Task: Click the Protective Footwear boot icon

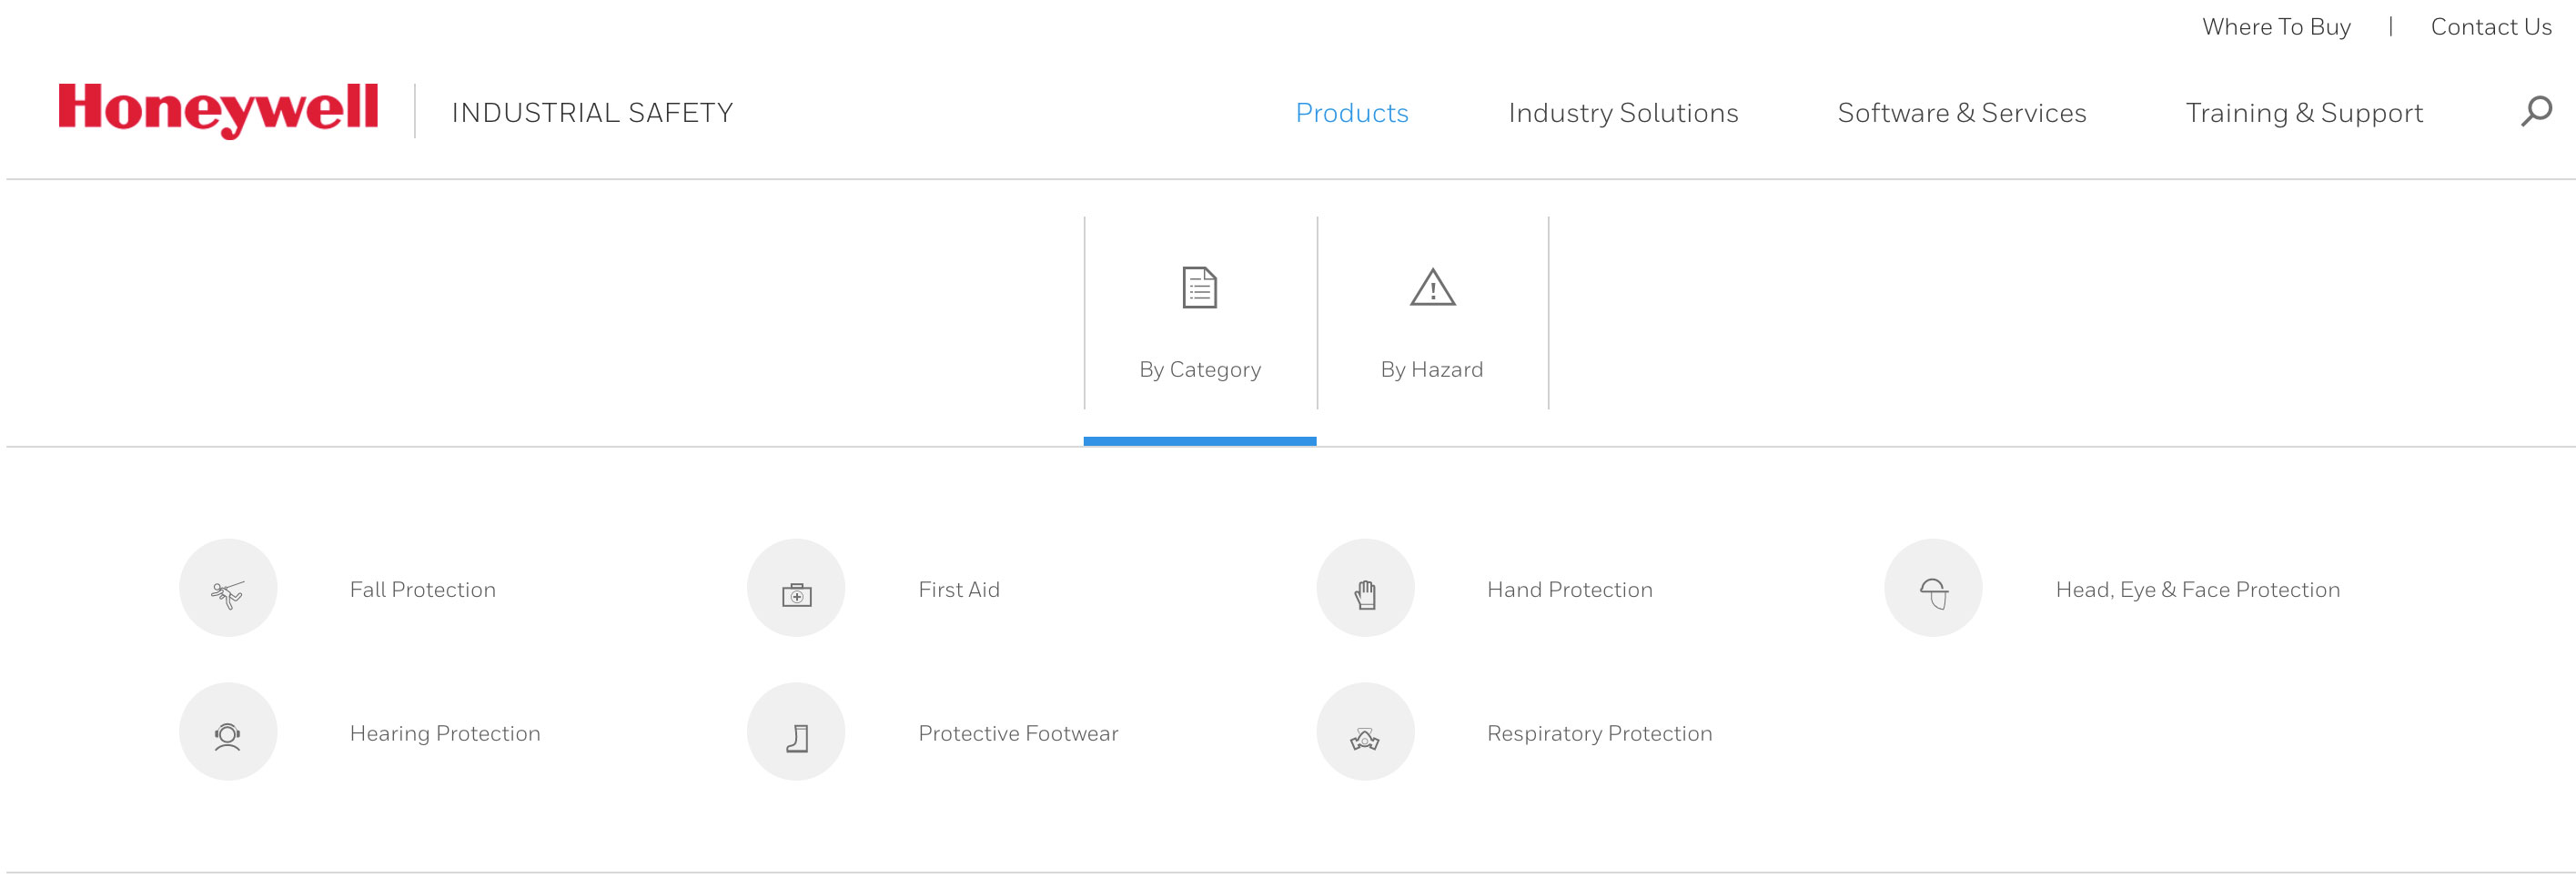Action: tap(796, 733)
